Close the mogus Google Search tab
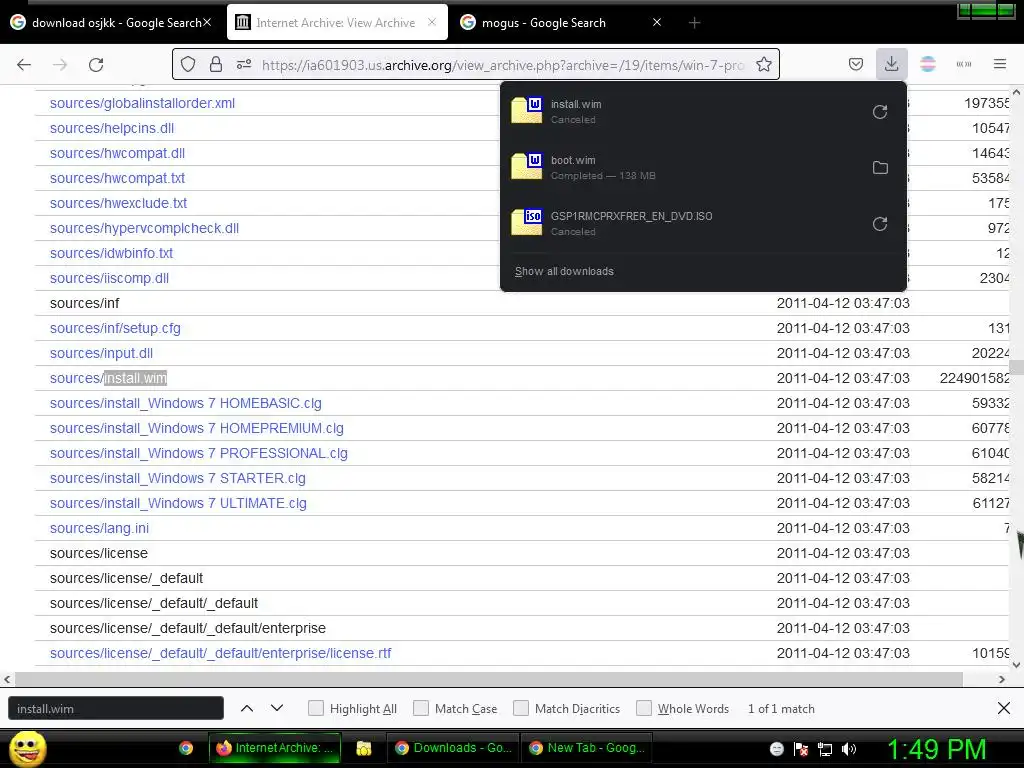The height and width of the screenshot is (768, 1024). (x=657, y=22)
